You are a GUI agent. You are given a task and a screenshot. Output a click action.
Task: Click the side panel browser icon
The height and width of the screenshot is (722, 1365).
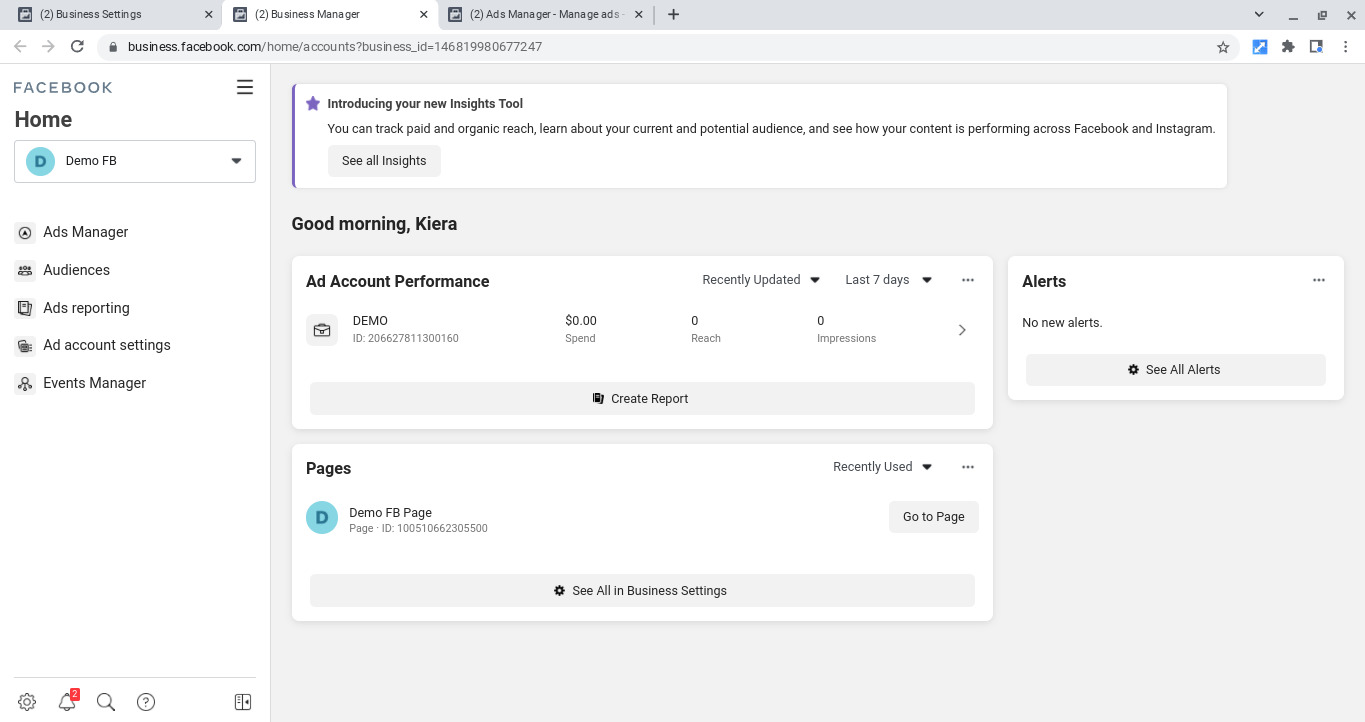pyautogui.click(x=1317, y=47)
